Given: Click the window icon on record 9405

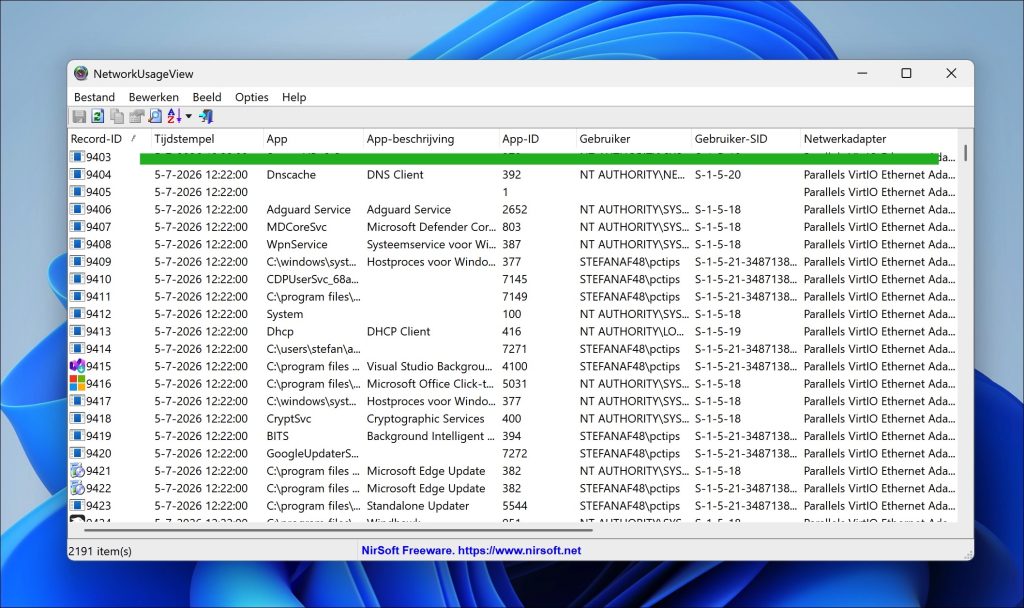Looking at the screenshot, I should click(77, 192).
